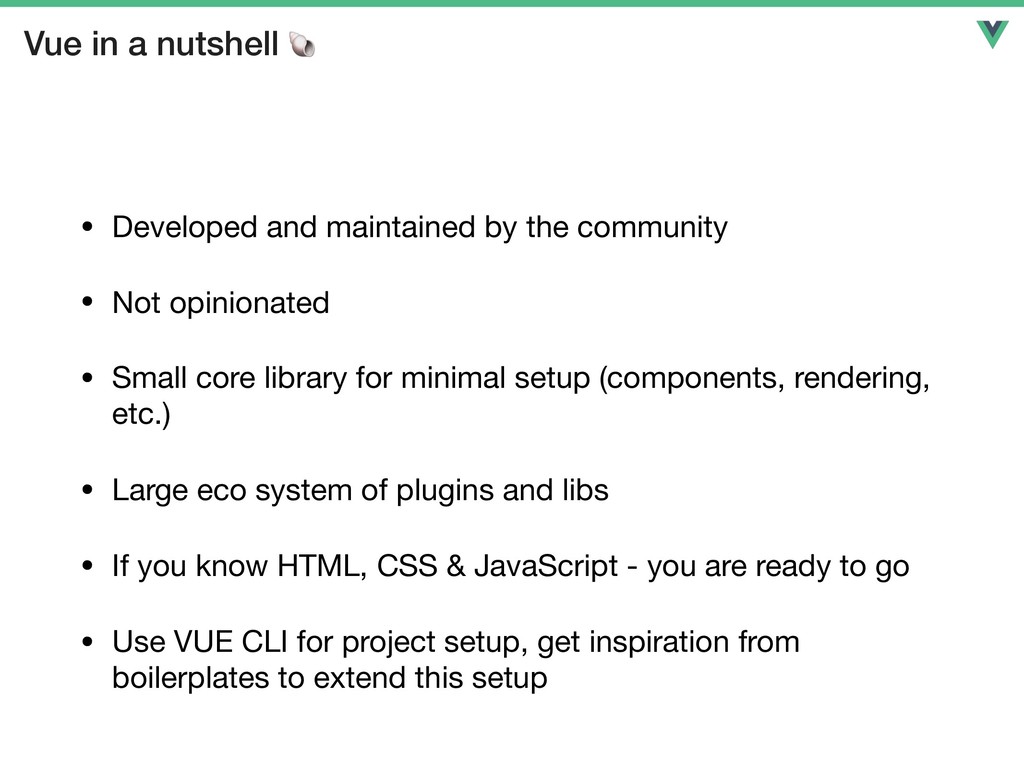Click the 'etc.)' continuation line
The image size is (1024, 768).
tap(141, 414)
